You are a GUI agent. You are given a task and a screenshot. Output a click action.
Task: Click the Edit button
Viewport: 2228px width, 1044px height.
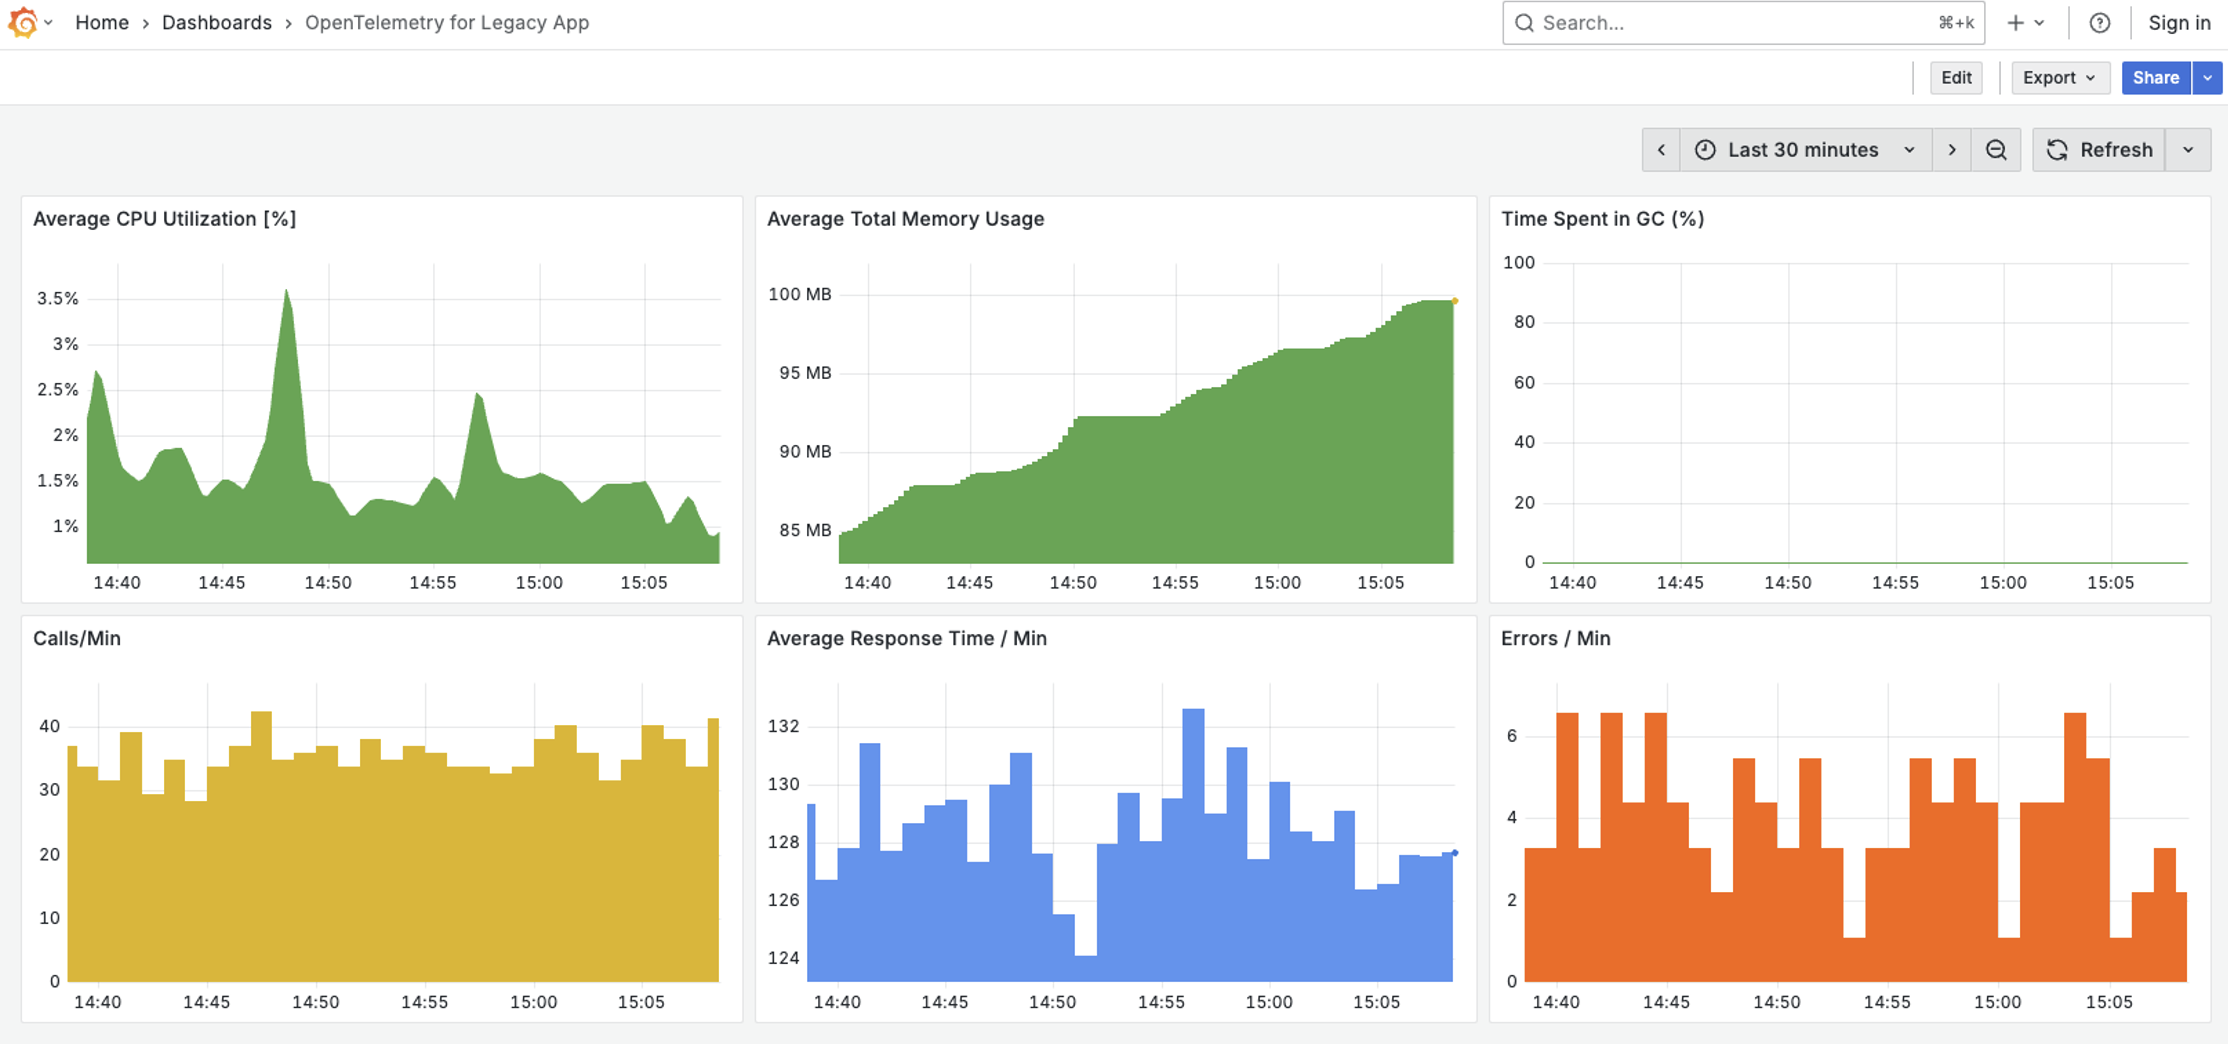point(1956,77)
